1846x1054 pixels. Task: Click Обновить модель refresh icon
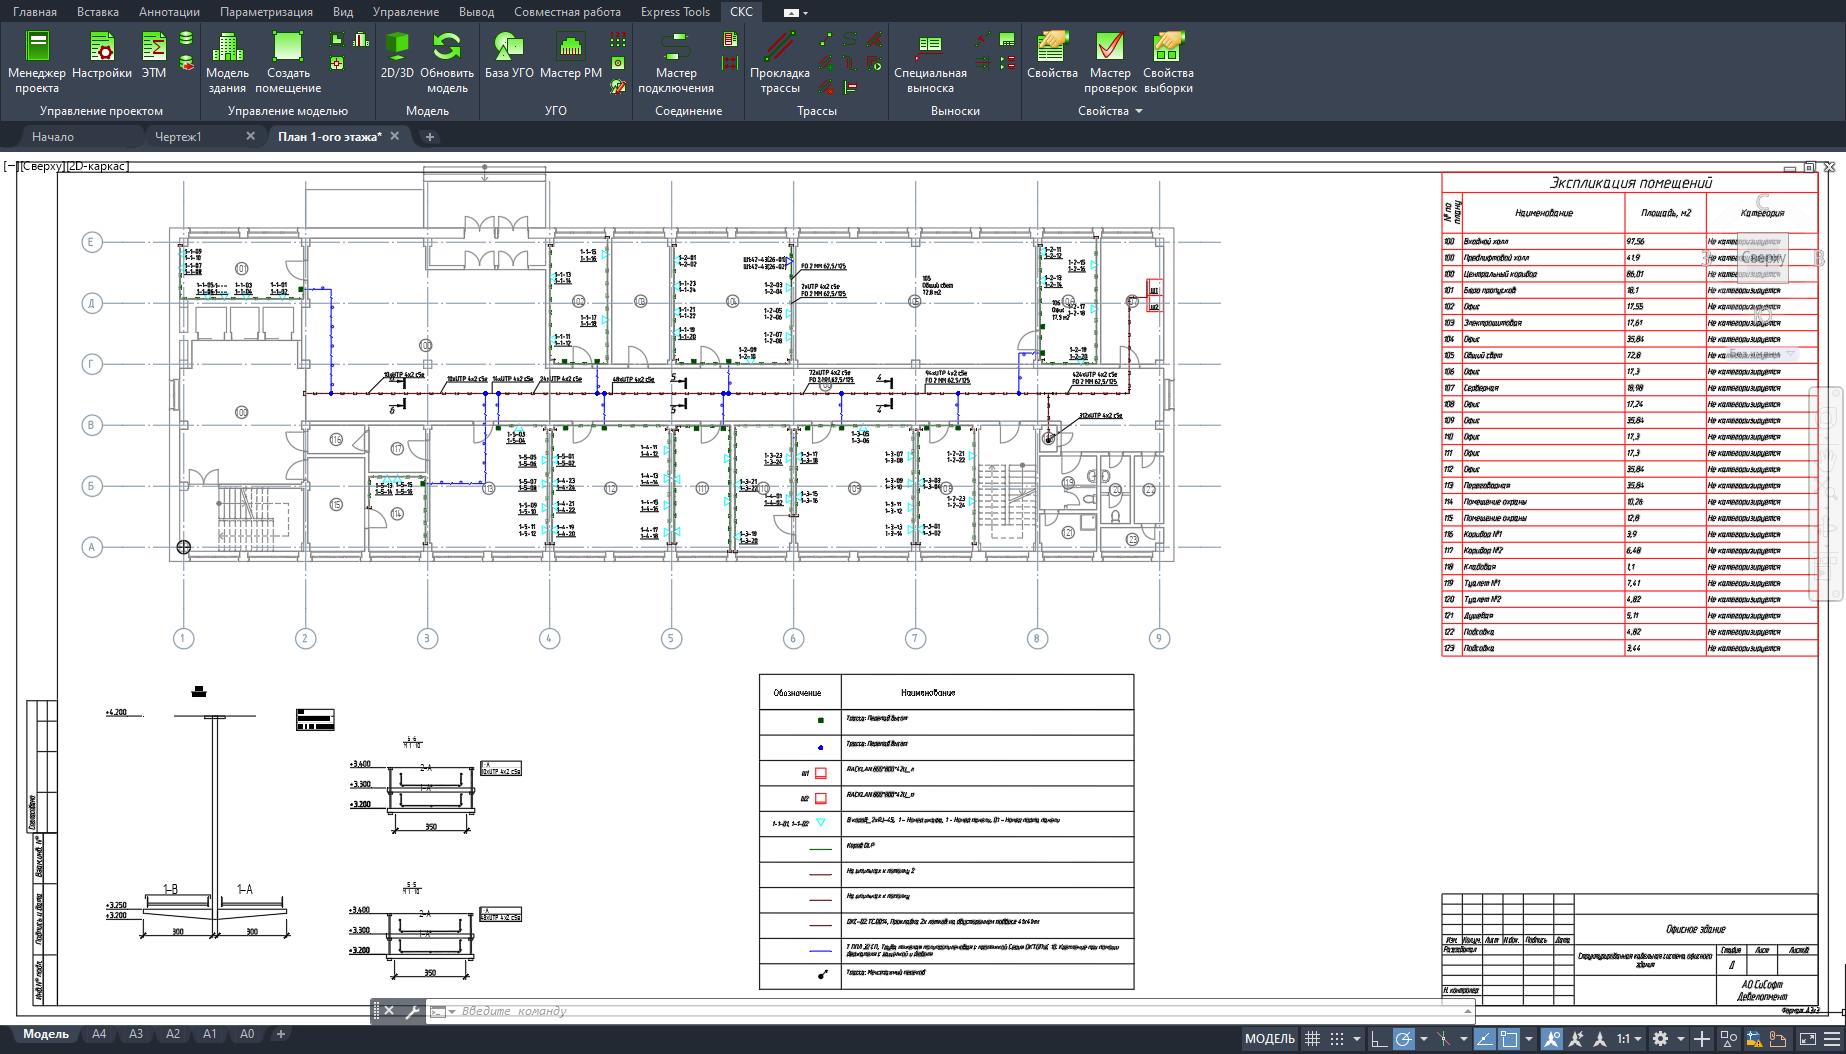point(447,62)
